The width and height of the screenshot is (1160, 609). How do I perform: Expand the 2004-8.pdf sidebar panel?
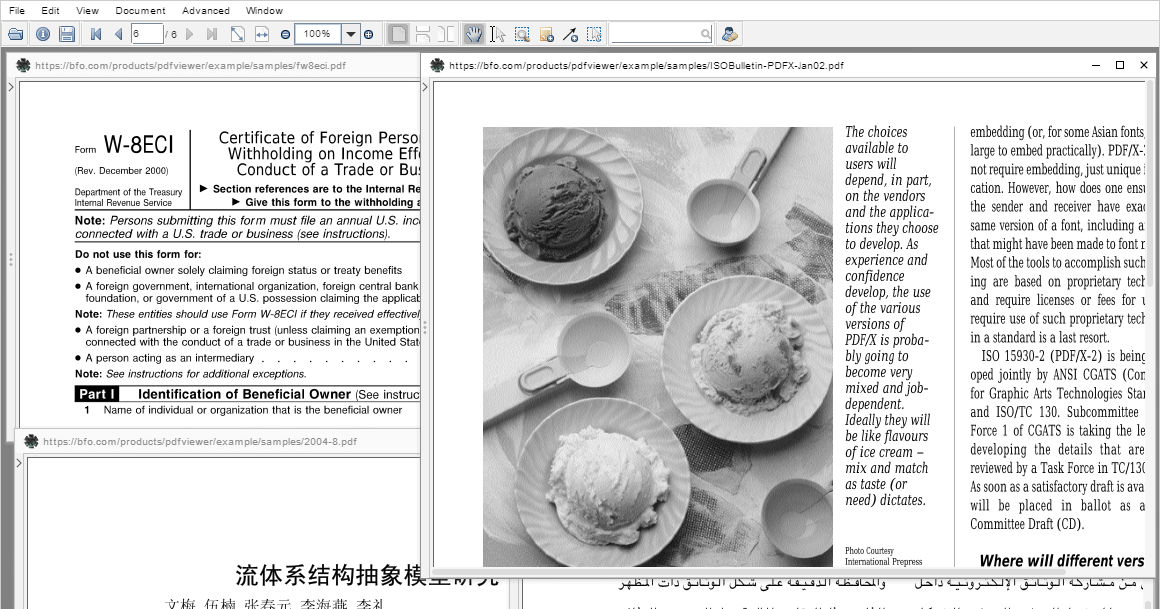click(18, 463)
